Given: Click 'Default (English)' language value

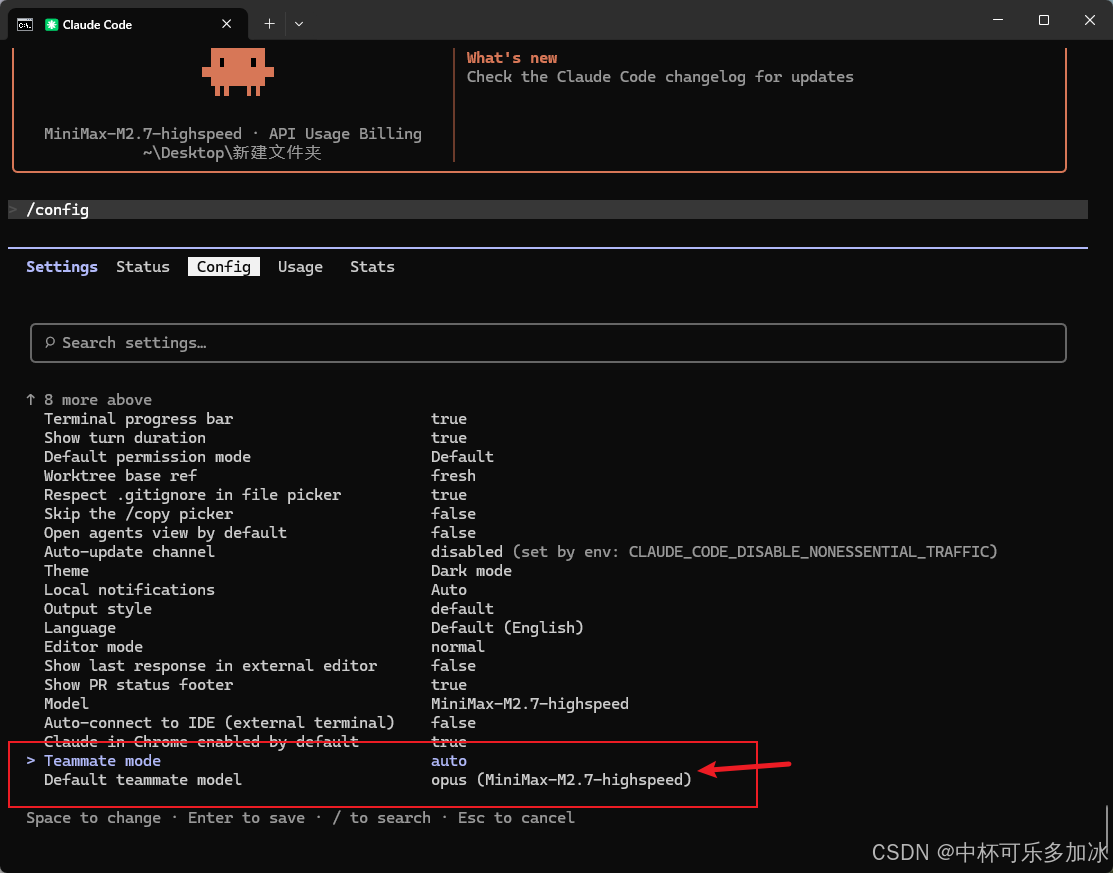Looking at the screenshot, I should point(507,628).
